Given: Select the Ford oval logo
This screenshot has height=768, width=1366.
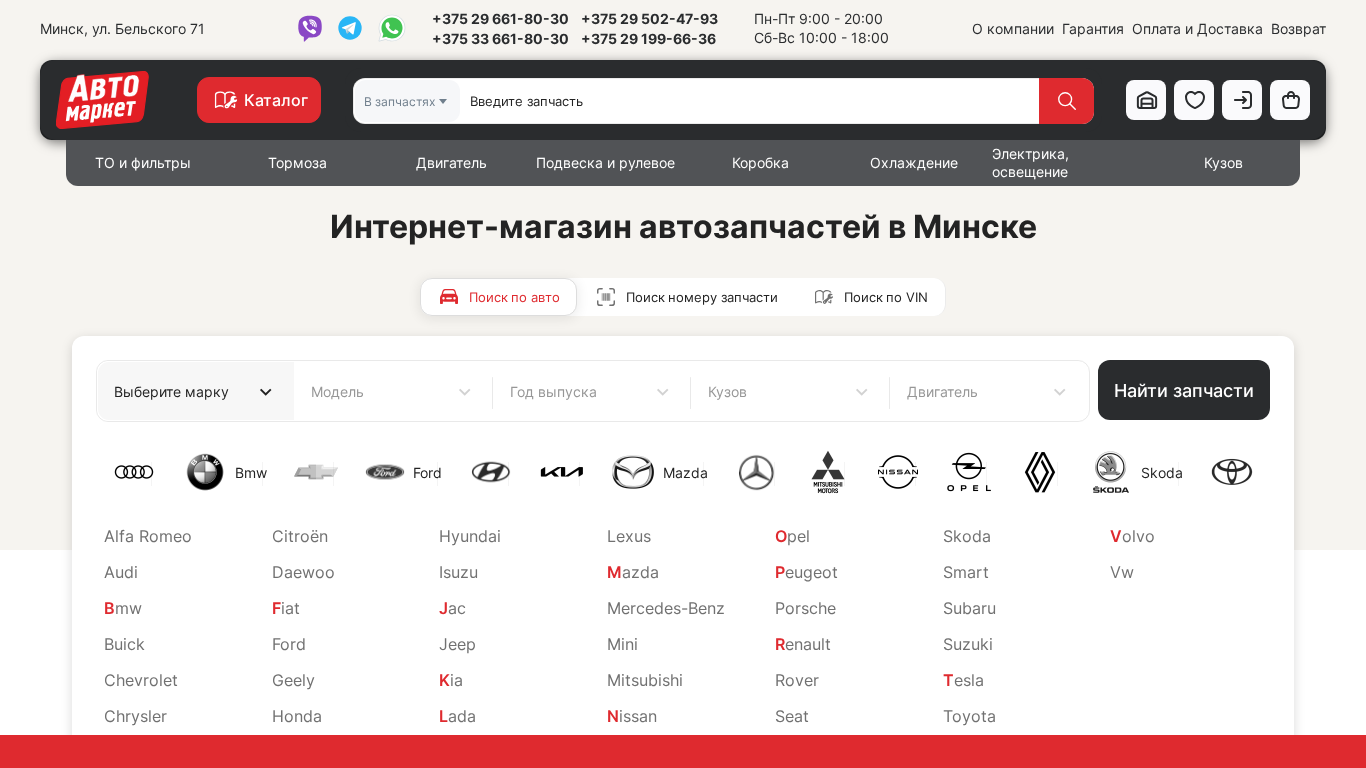Looking at the screenshot, I should tap(385, 472).
